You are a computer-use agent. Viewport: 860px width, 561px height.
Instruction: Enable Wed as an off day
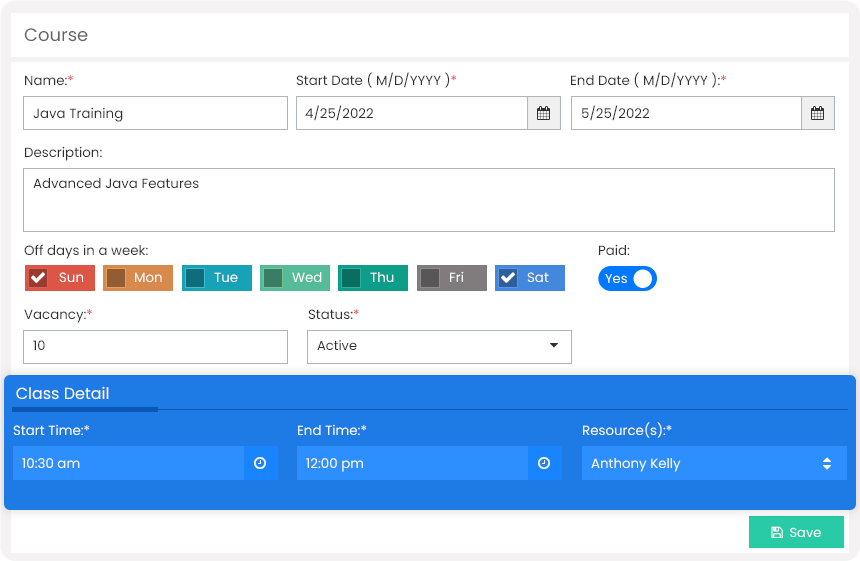pyautogui.click(x=273, y=277)
